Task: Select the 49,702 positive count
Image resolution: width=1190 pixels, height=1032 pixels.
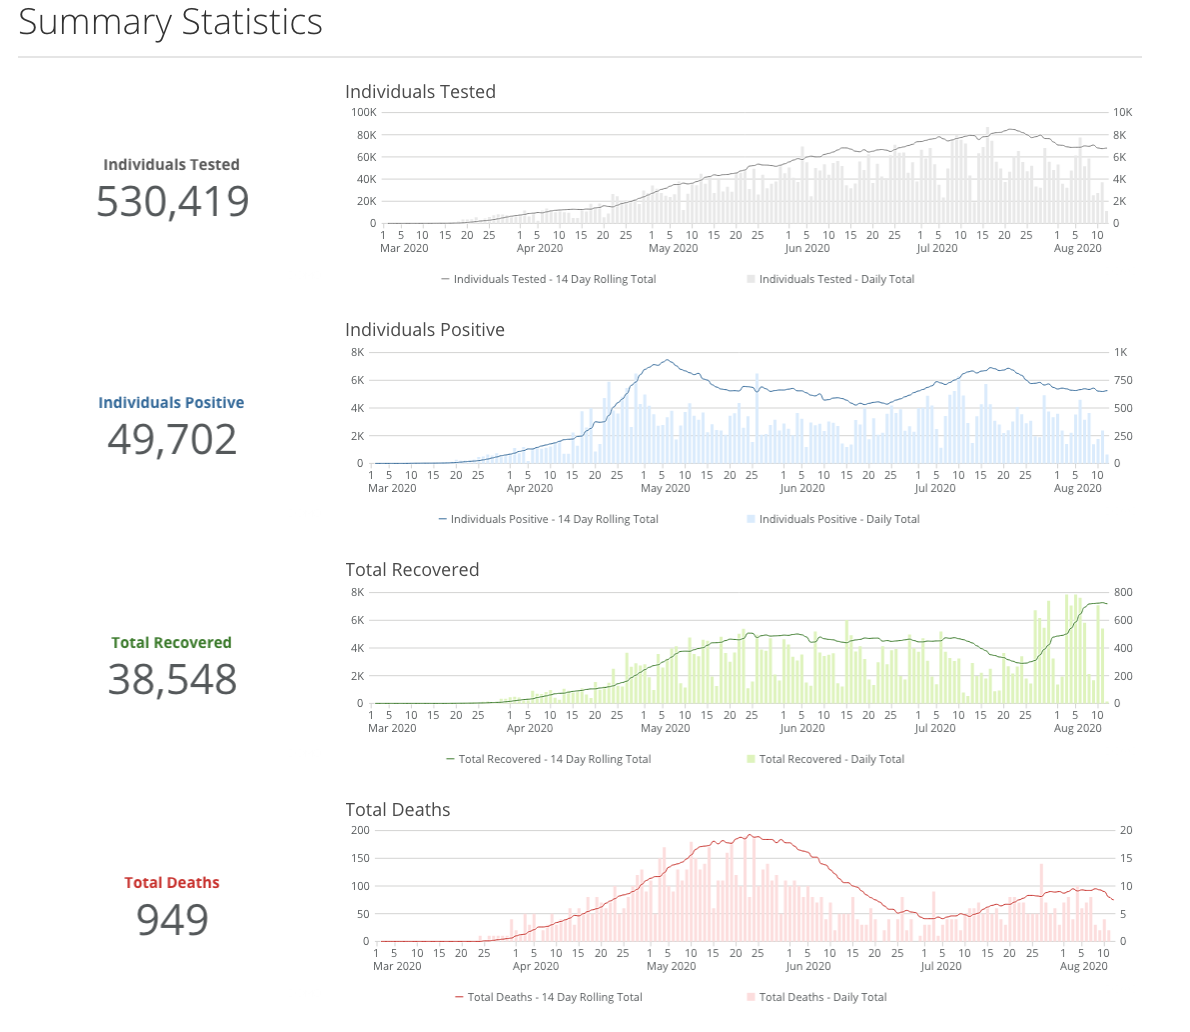Action: click(x=172, y=440)
